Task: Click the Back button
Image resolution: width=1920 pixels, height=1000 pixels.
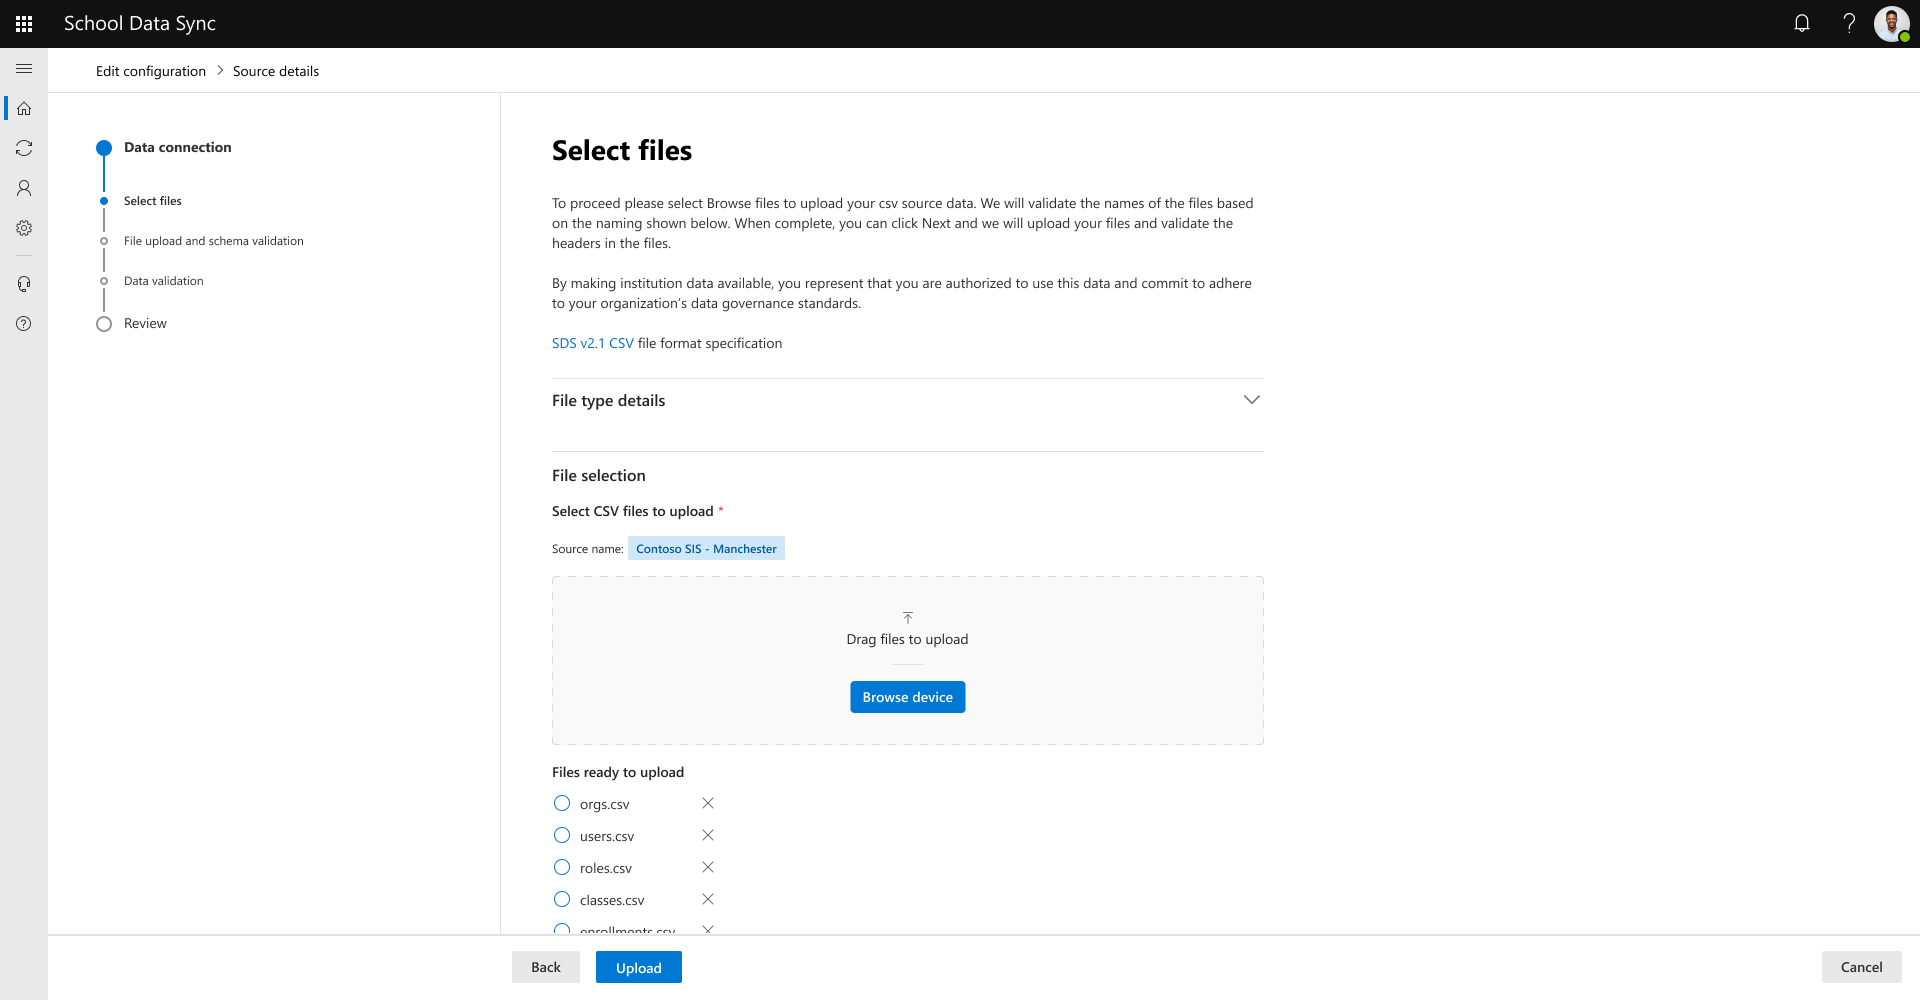Action: (x=546, y=967)
